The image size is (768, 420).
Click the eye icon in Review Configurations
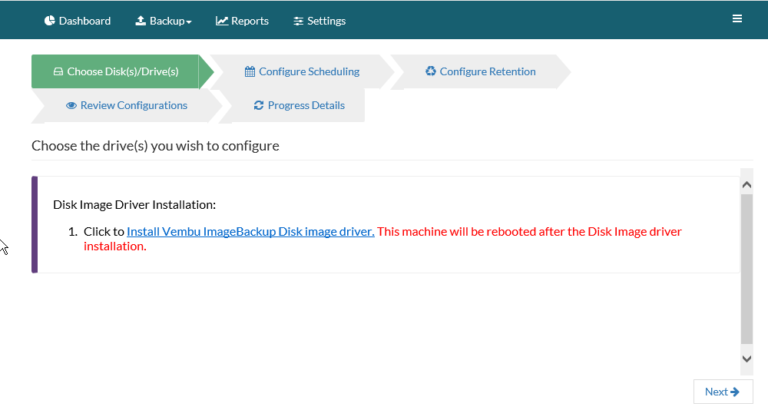pyautogui.click(x=71, y=105)
